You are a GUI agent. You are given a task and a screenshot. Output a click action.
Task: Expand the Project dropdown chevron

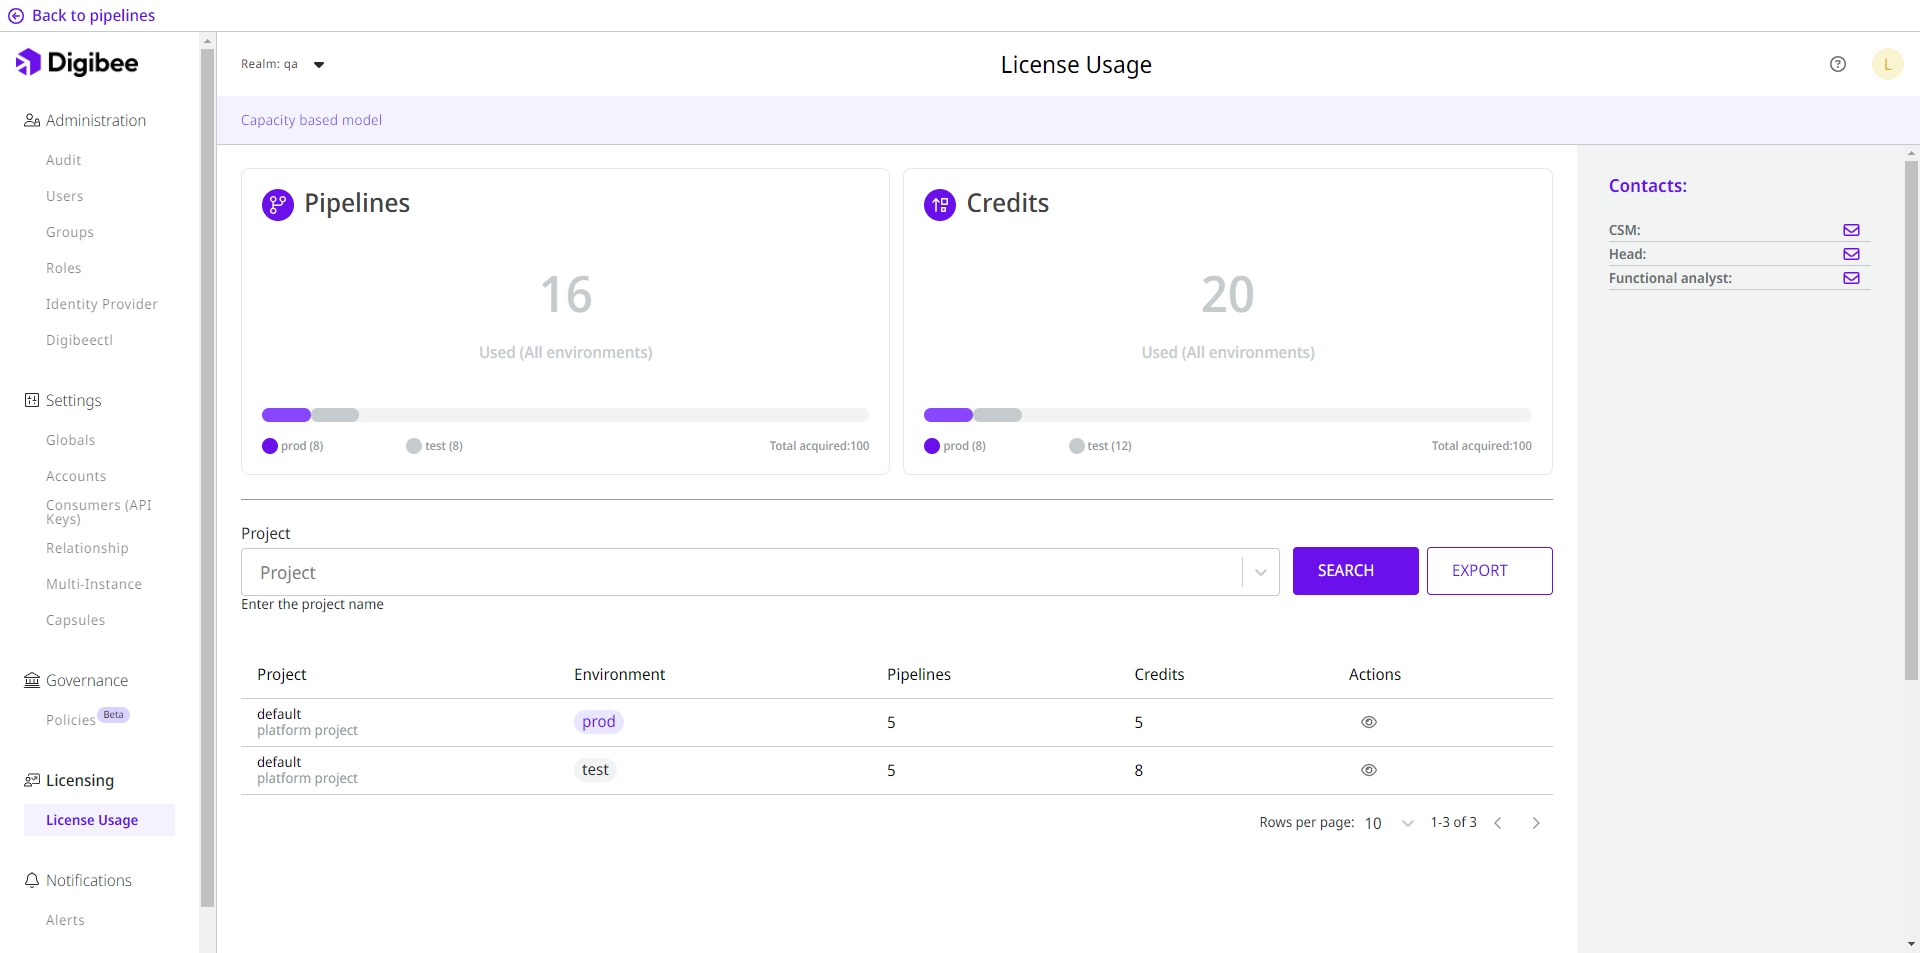(x=1261, y=572)
